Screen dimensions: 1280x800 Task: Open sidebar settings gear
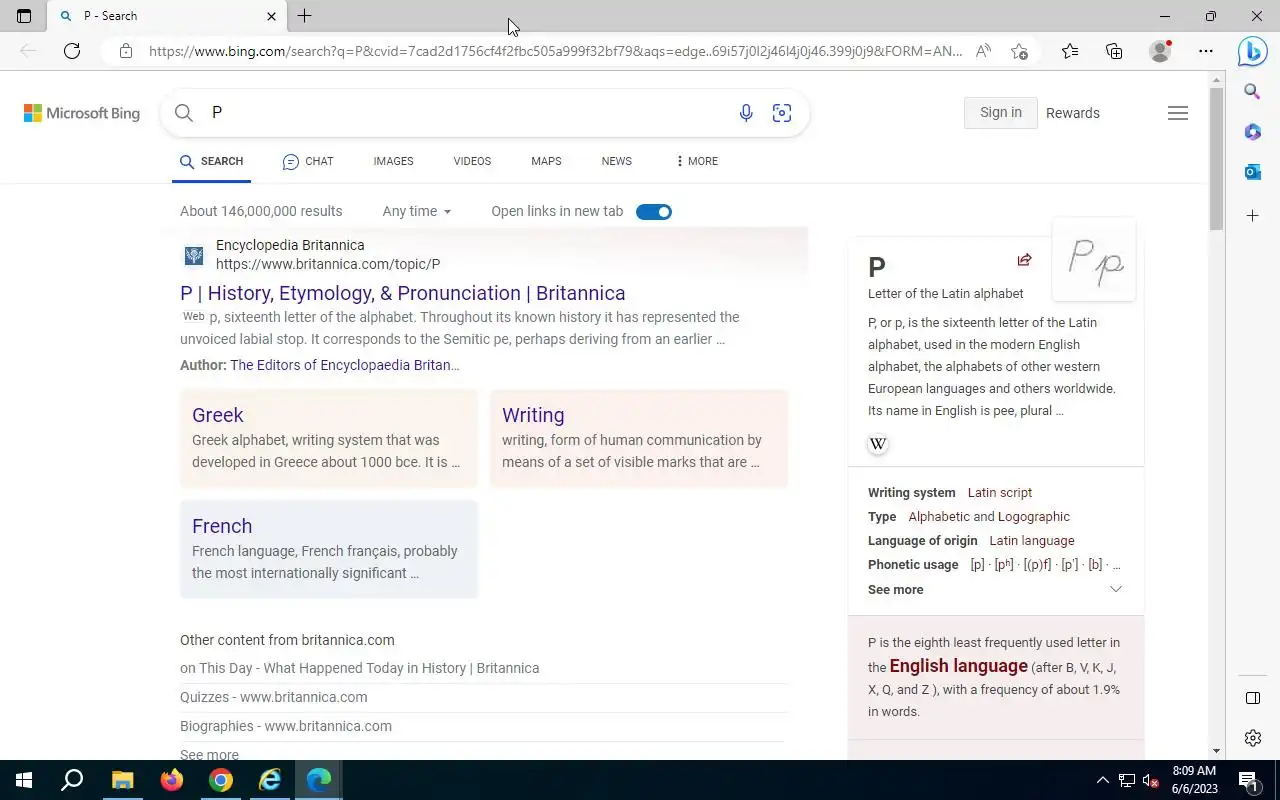(1252, 738)
